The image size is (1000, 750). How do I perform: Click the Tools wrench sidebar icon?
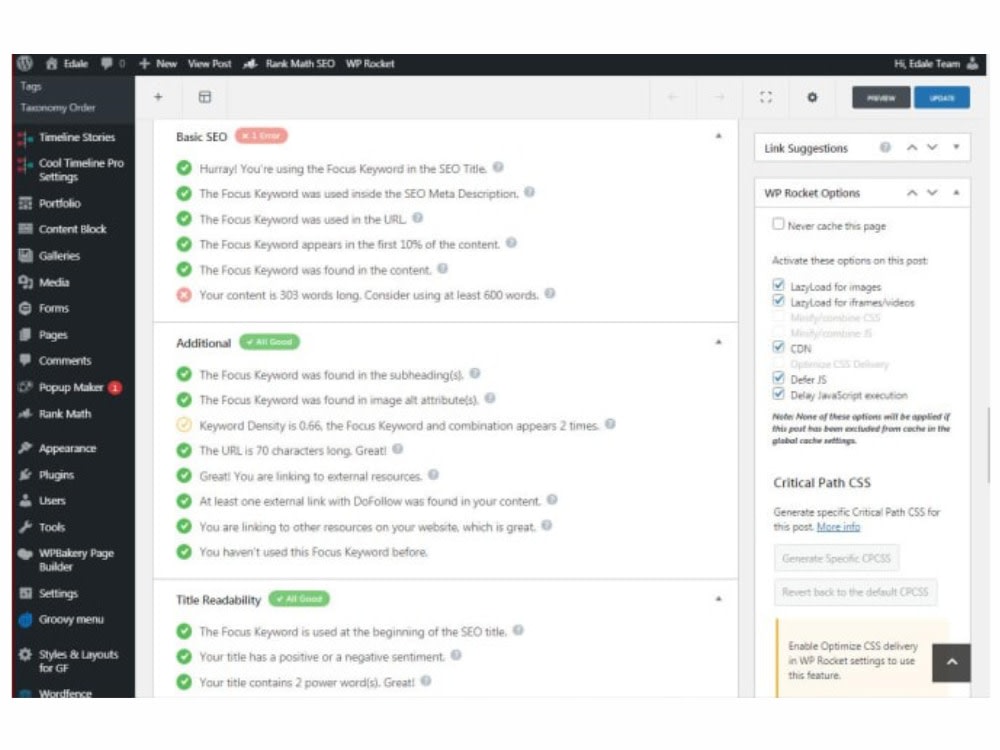(26, 527)
